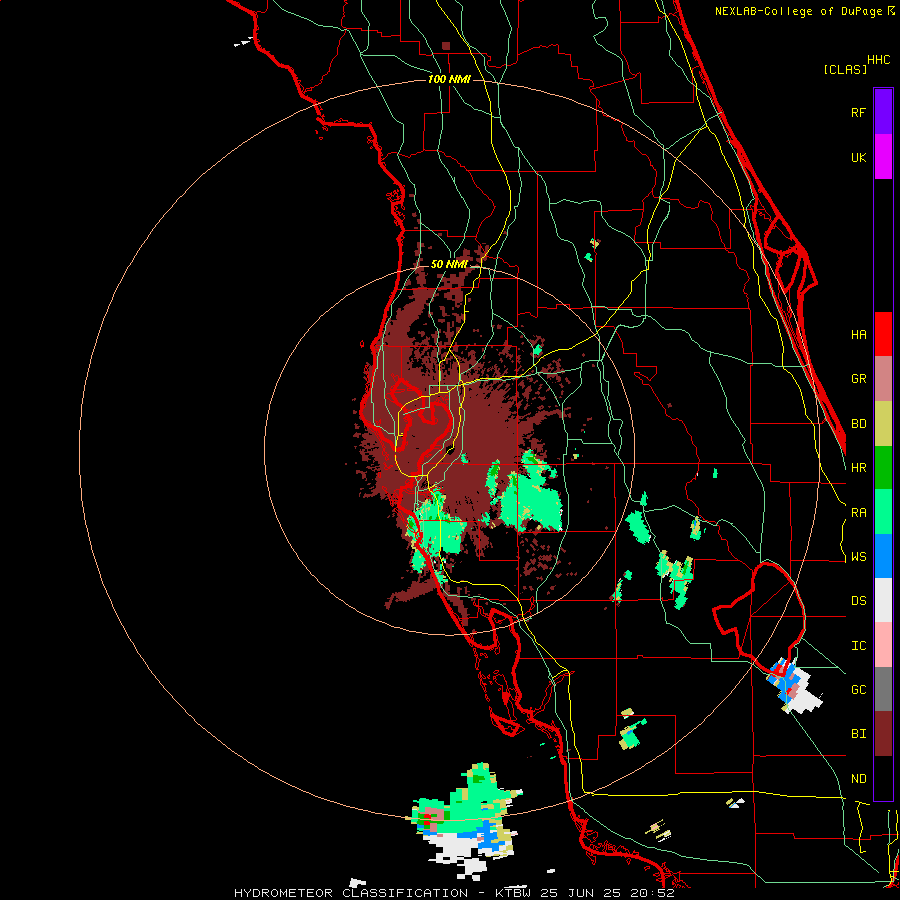
Task: Click the GC legend label
Action: tap(859, 690)
